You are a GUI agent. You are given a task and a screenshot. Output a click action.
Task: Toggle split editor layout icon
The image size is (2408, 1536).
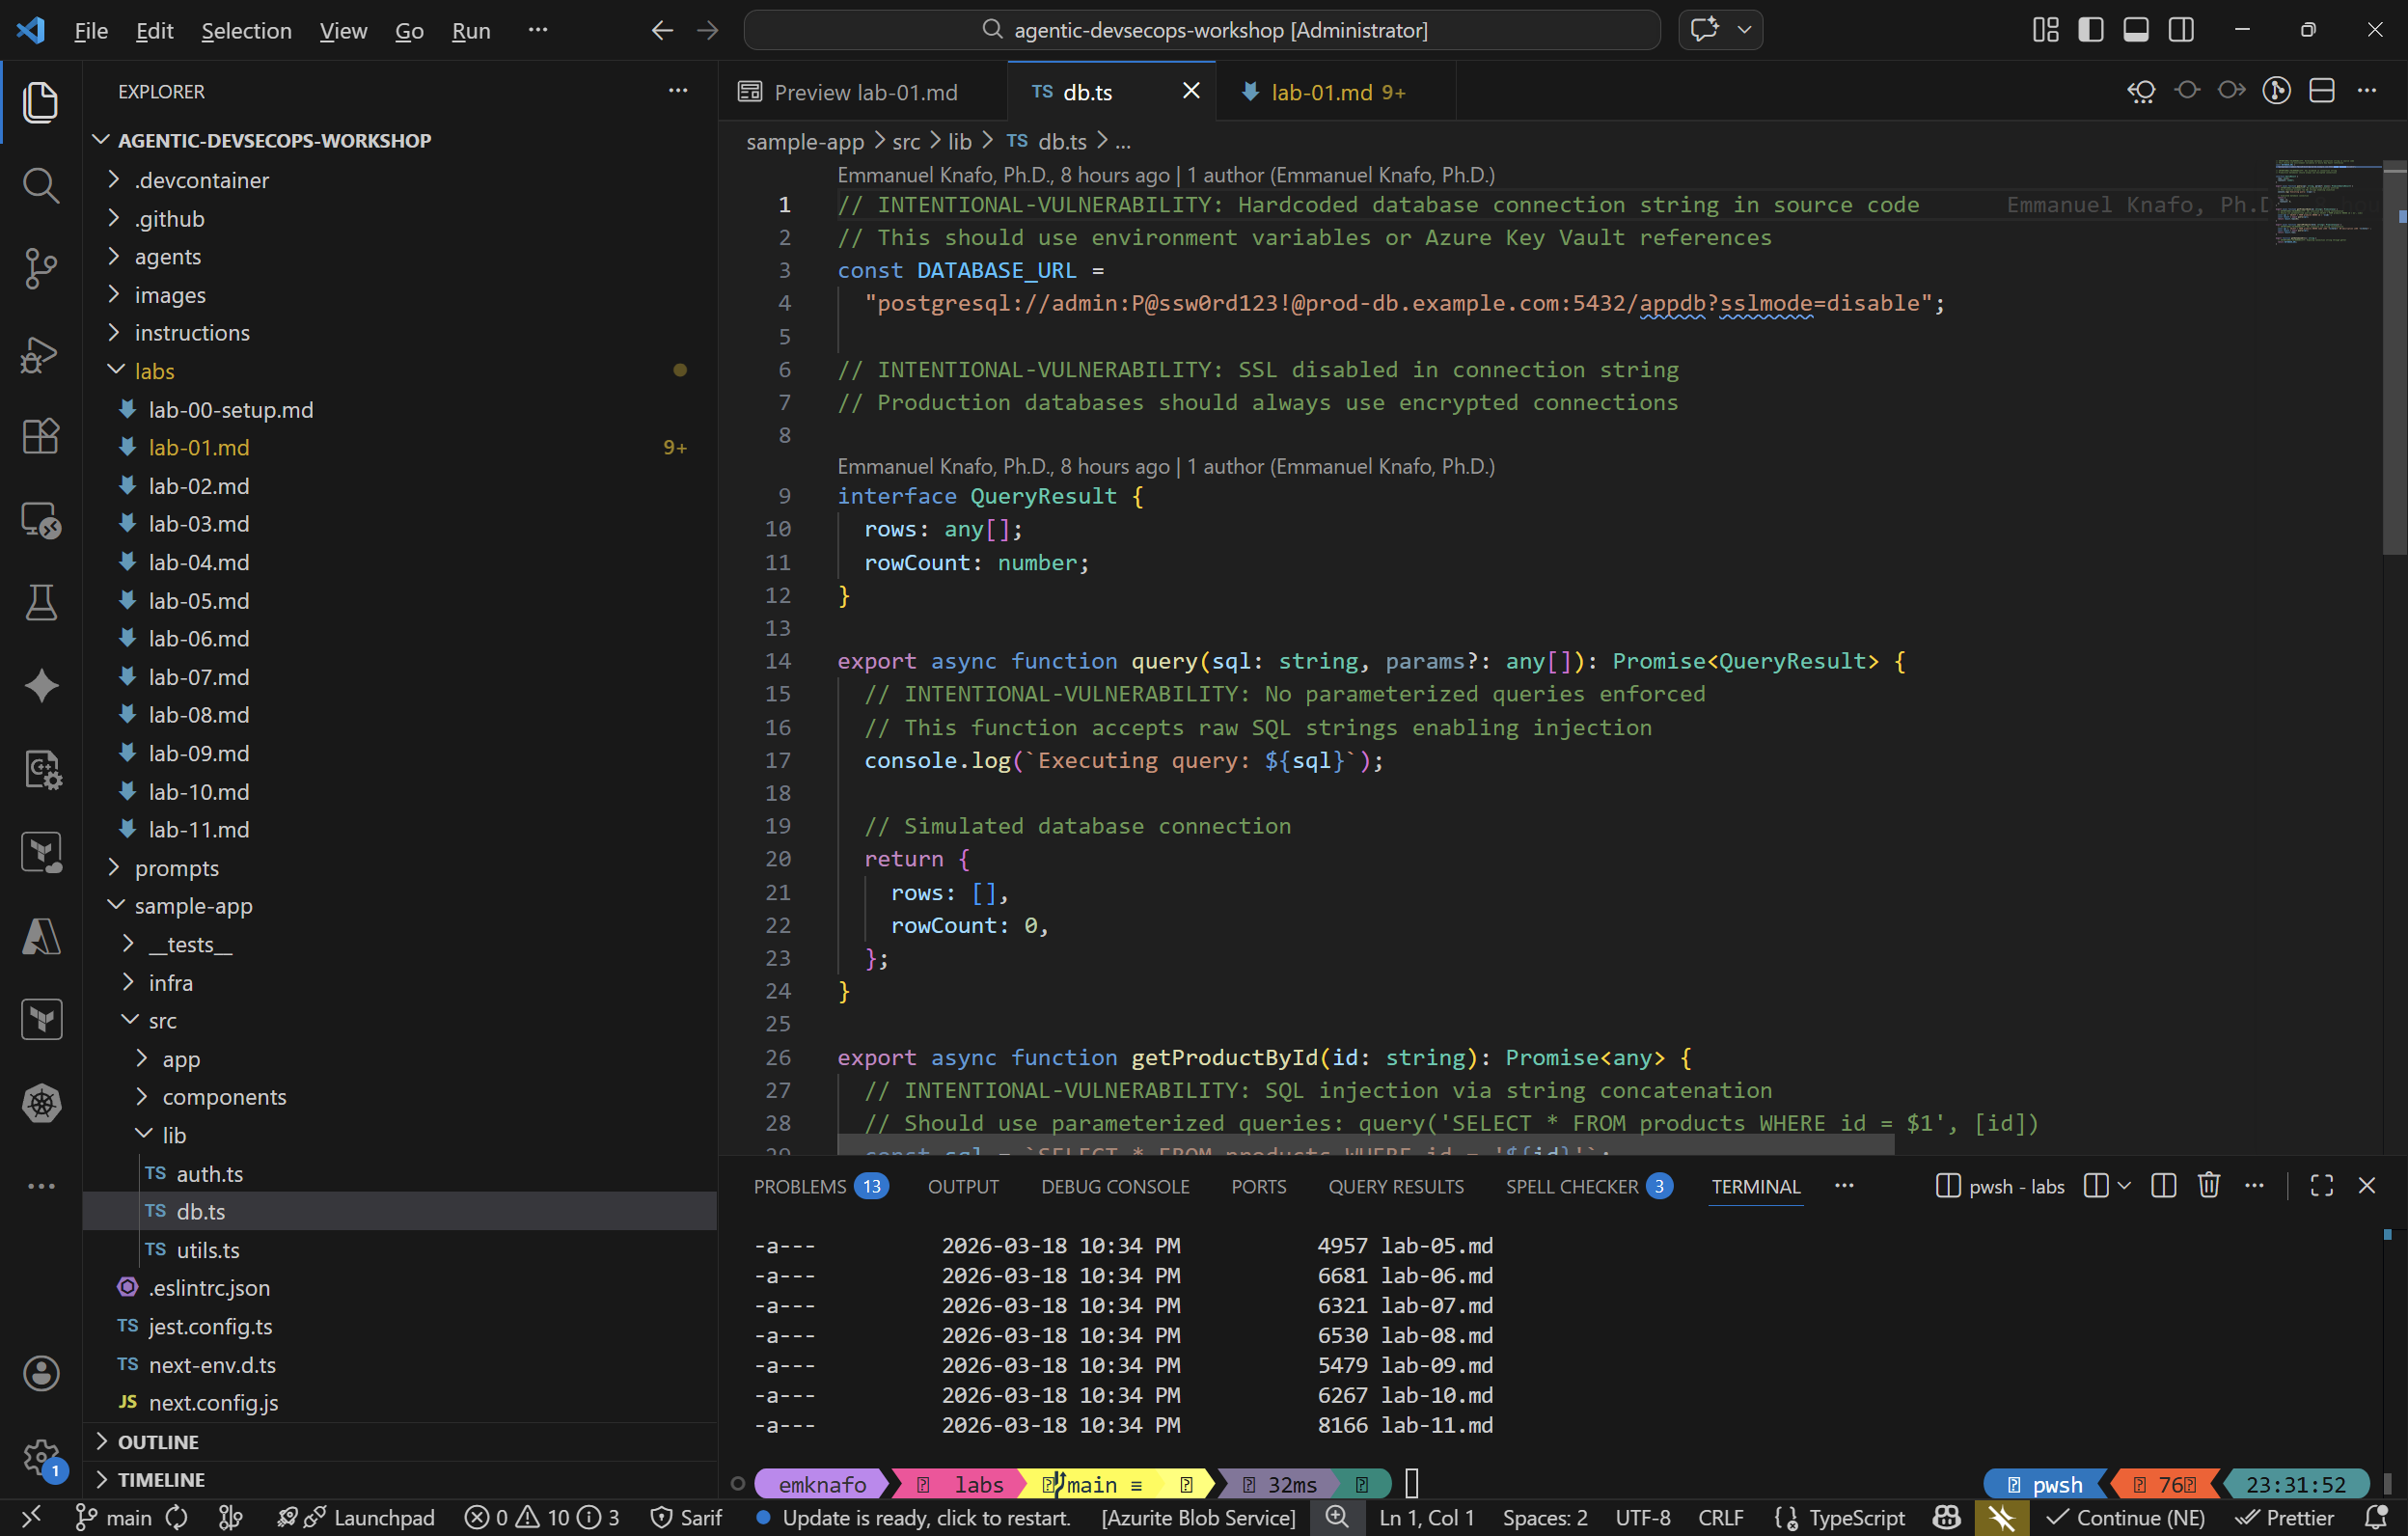coord(2322,89)
